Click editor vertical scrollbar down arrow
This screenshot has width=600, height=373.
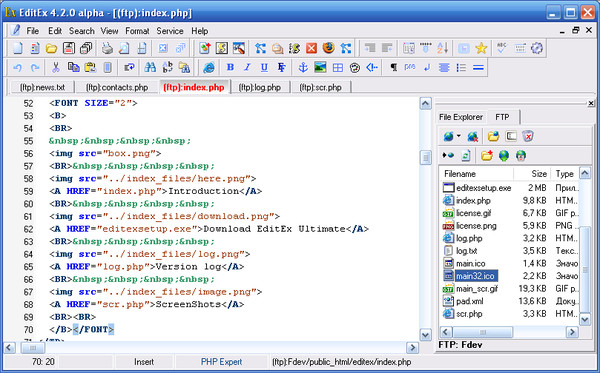click(x=426, y=335)
